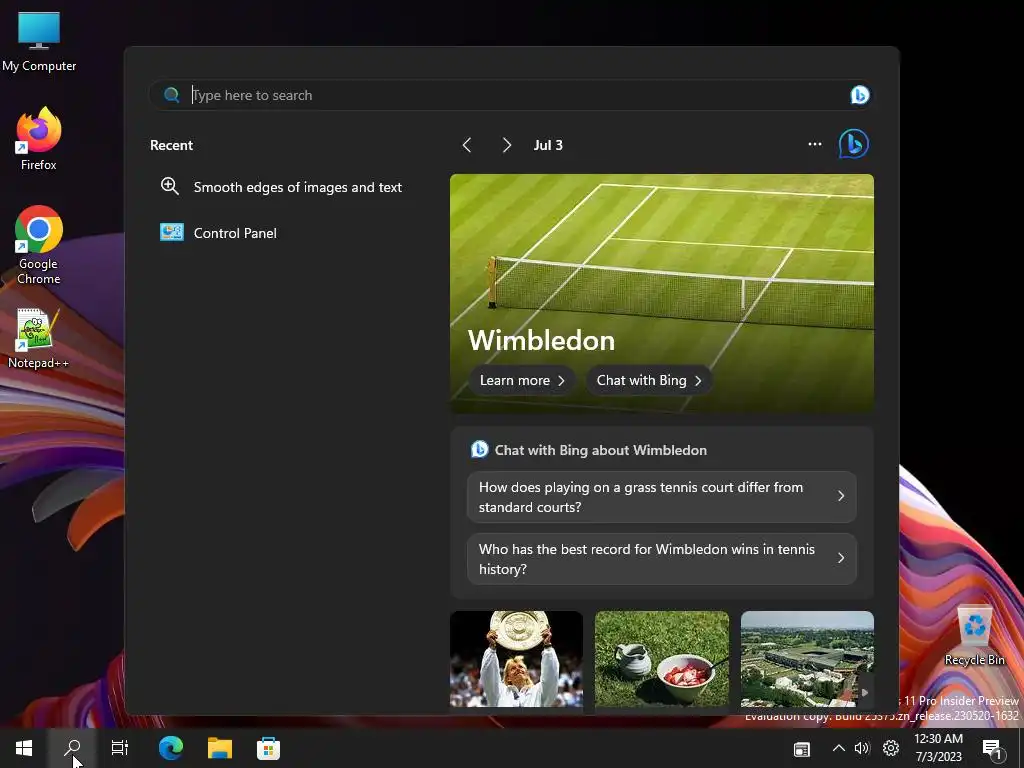Viewport: 1024px width, 768px height.
Task: Open File Explorer from taskbar
Action: 220,748
